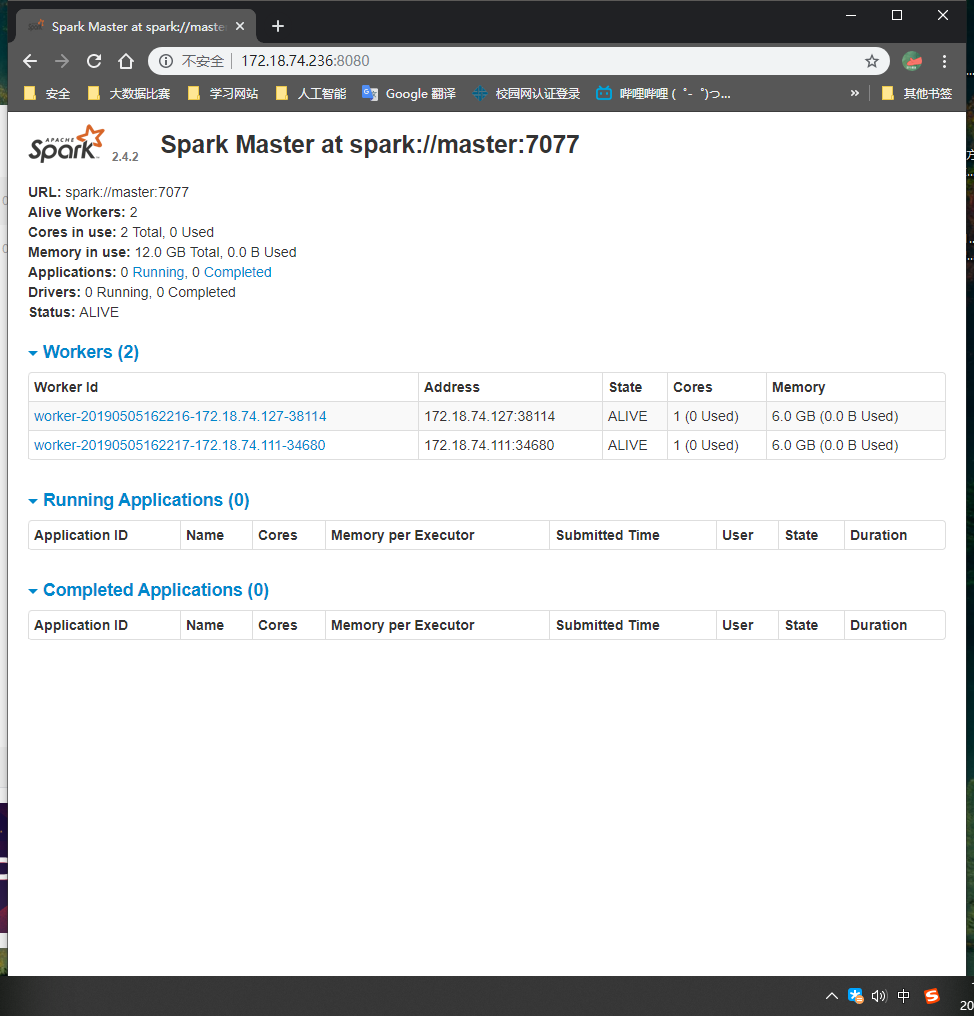Switch the 中 input language indicator
This screenshot has width=974, height=1016.
[903, 996]
